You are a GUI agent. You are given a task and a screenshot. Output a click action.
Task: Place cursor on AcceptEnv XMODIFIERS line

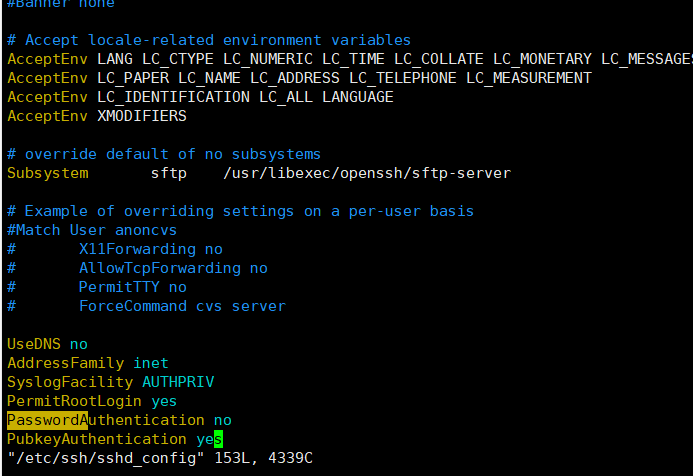pyautogui.click(x=96, y=116)
